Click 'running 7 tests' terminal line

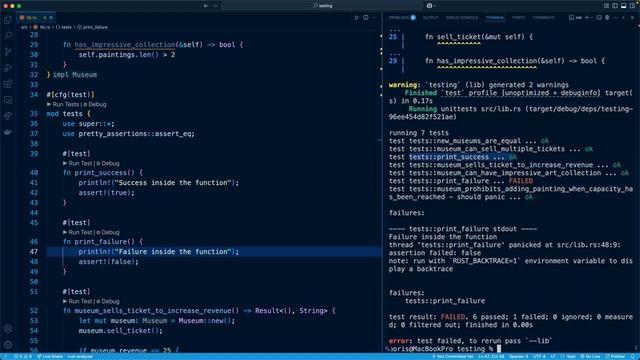click(419, 133)
